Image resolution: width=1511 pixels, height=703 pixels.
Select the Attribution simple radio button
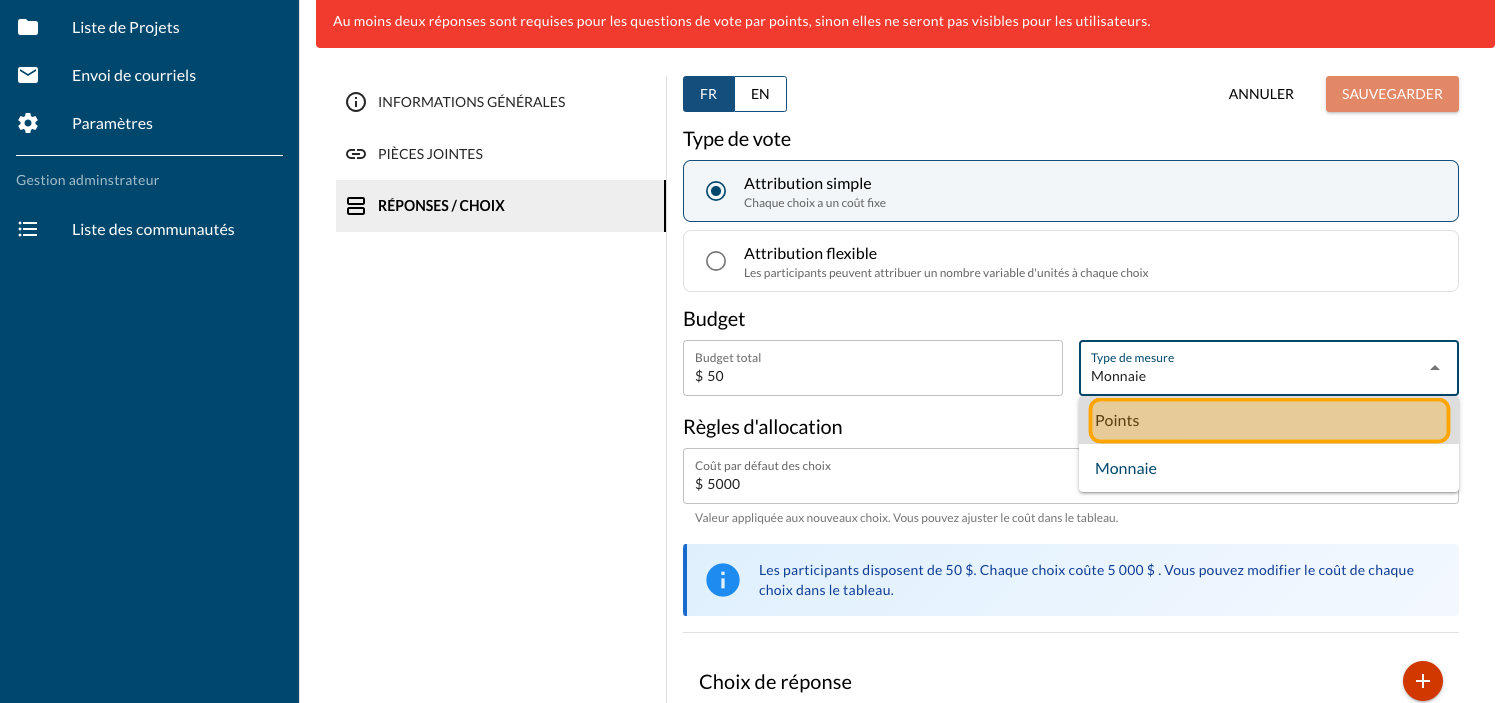coord(716,191)
